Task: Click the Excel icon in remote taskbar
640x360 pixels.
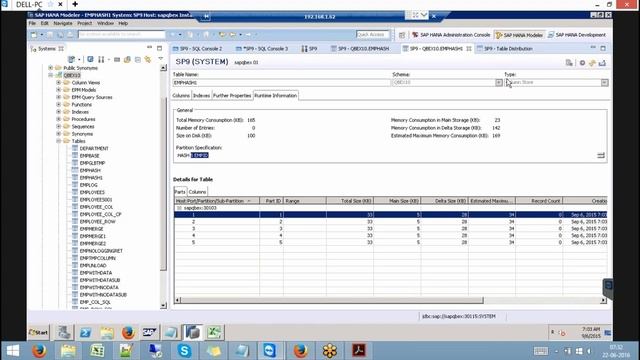Action: click(214, 332)
